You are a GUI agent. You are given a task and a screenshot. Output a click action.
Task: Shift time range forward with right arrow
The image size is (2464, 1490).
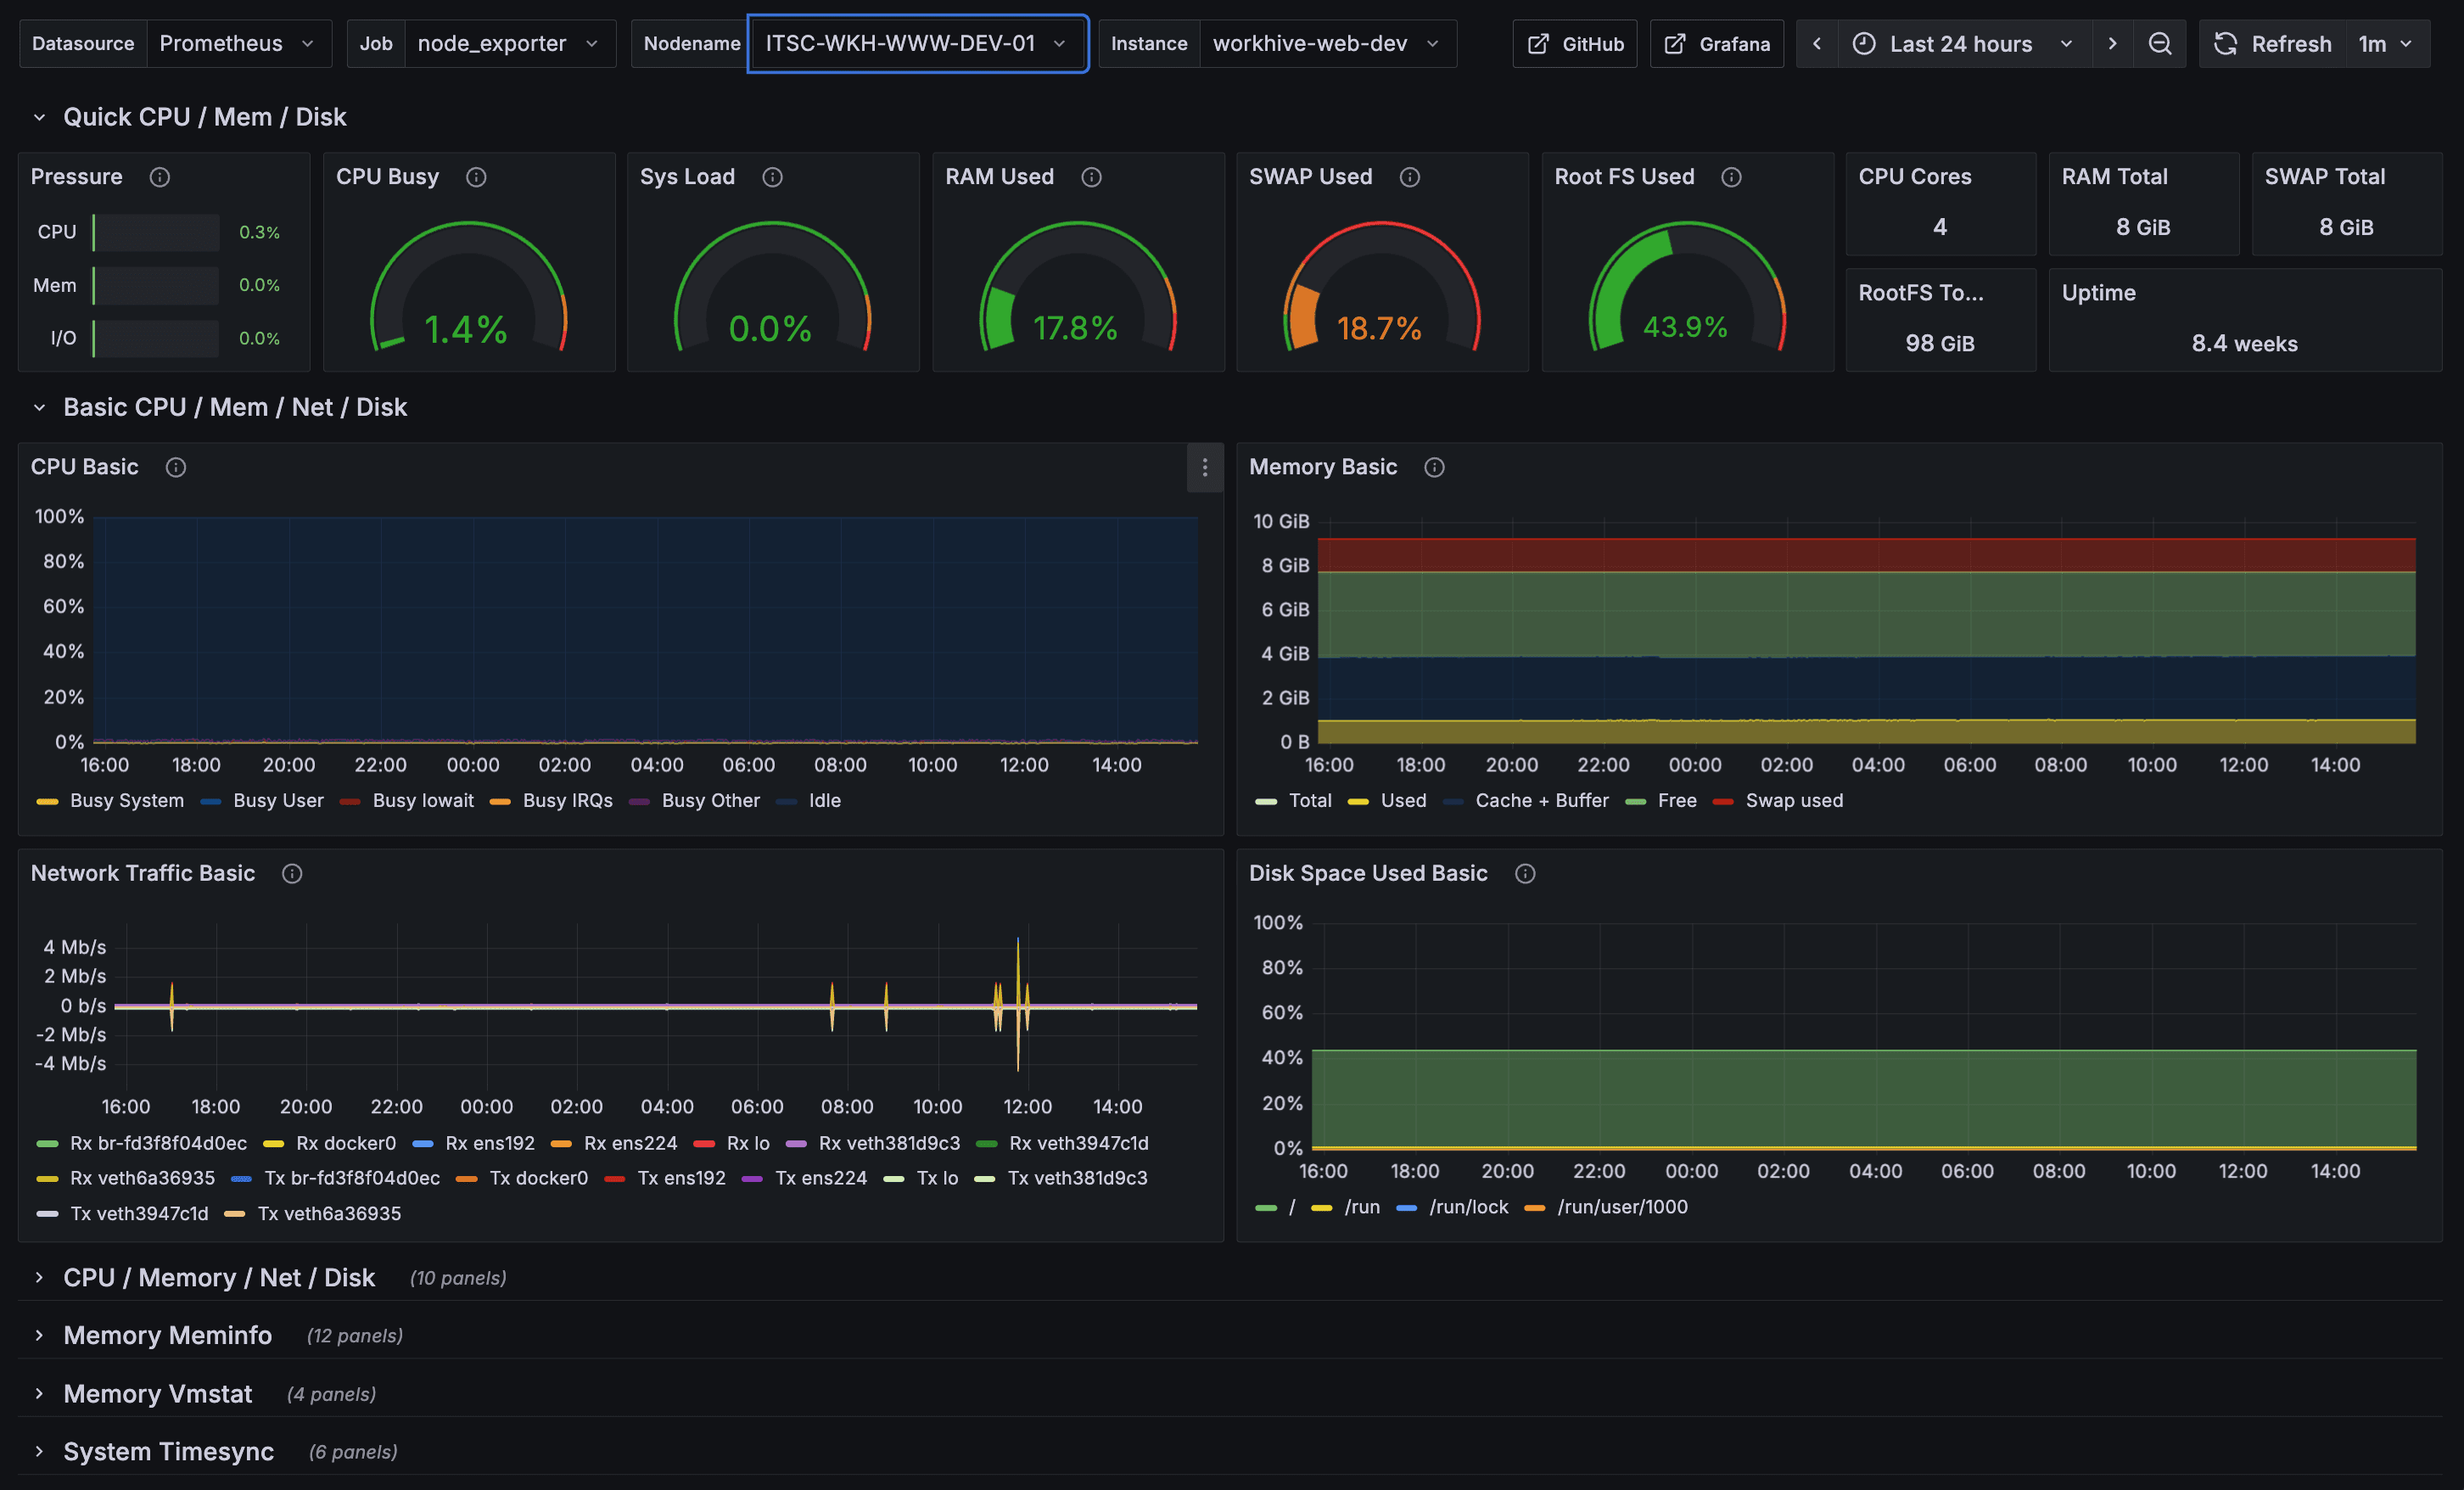click(x=2111, y=44)
